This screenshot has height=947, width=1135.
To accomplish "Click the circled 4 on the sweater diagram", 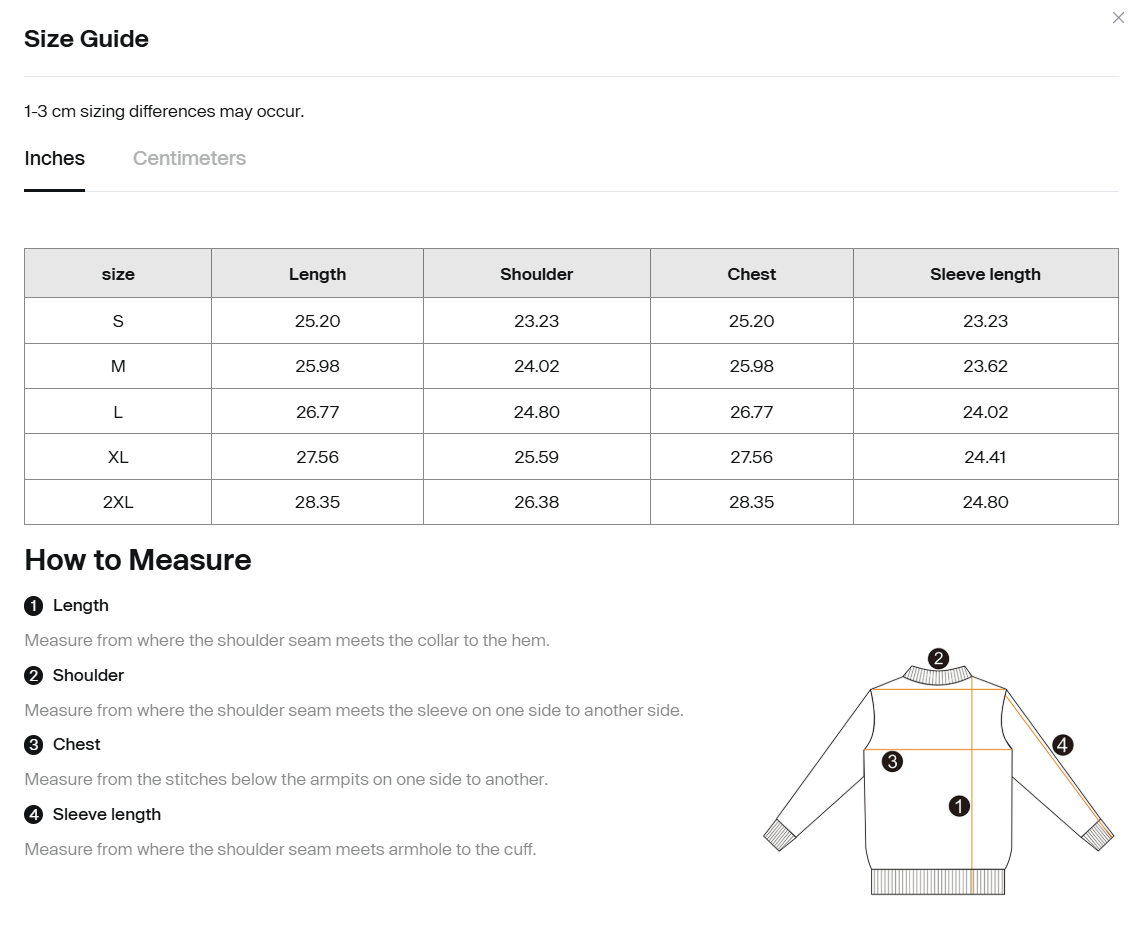I will pos(1063,744).
